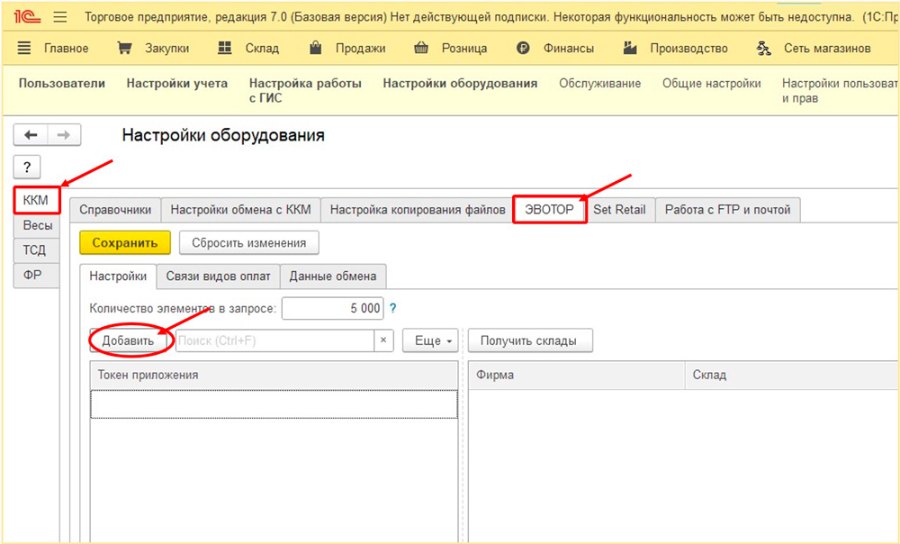Open the Склад section
Viewport: 900px width, 544px height.
(249, 48)
